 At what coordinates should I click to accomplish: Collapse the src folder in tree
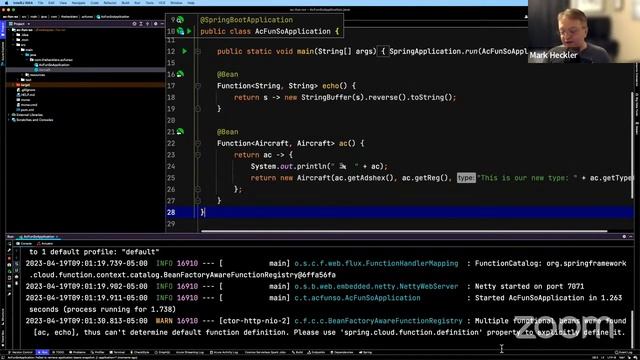point(14,44)
